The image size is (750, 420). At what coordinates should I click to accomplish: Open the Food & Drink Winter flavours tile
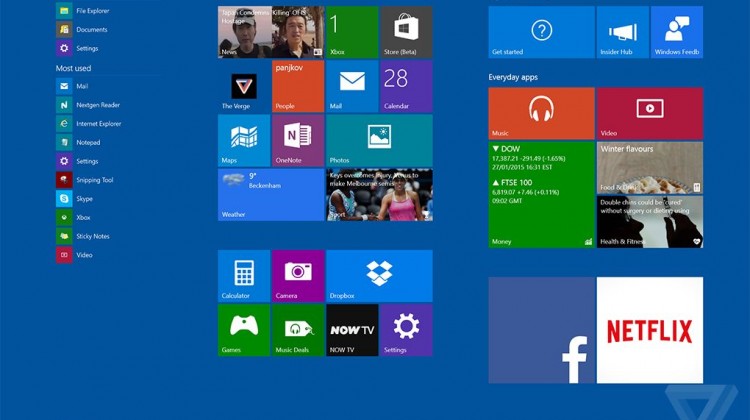click(650, 167)
